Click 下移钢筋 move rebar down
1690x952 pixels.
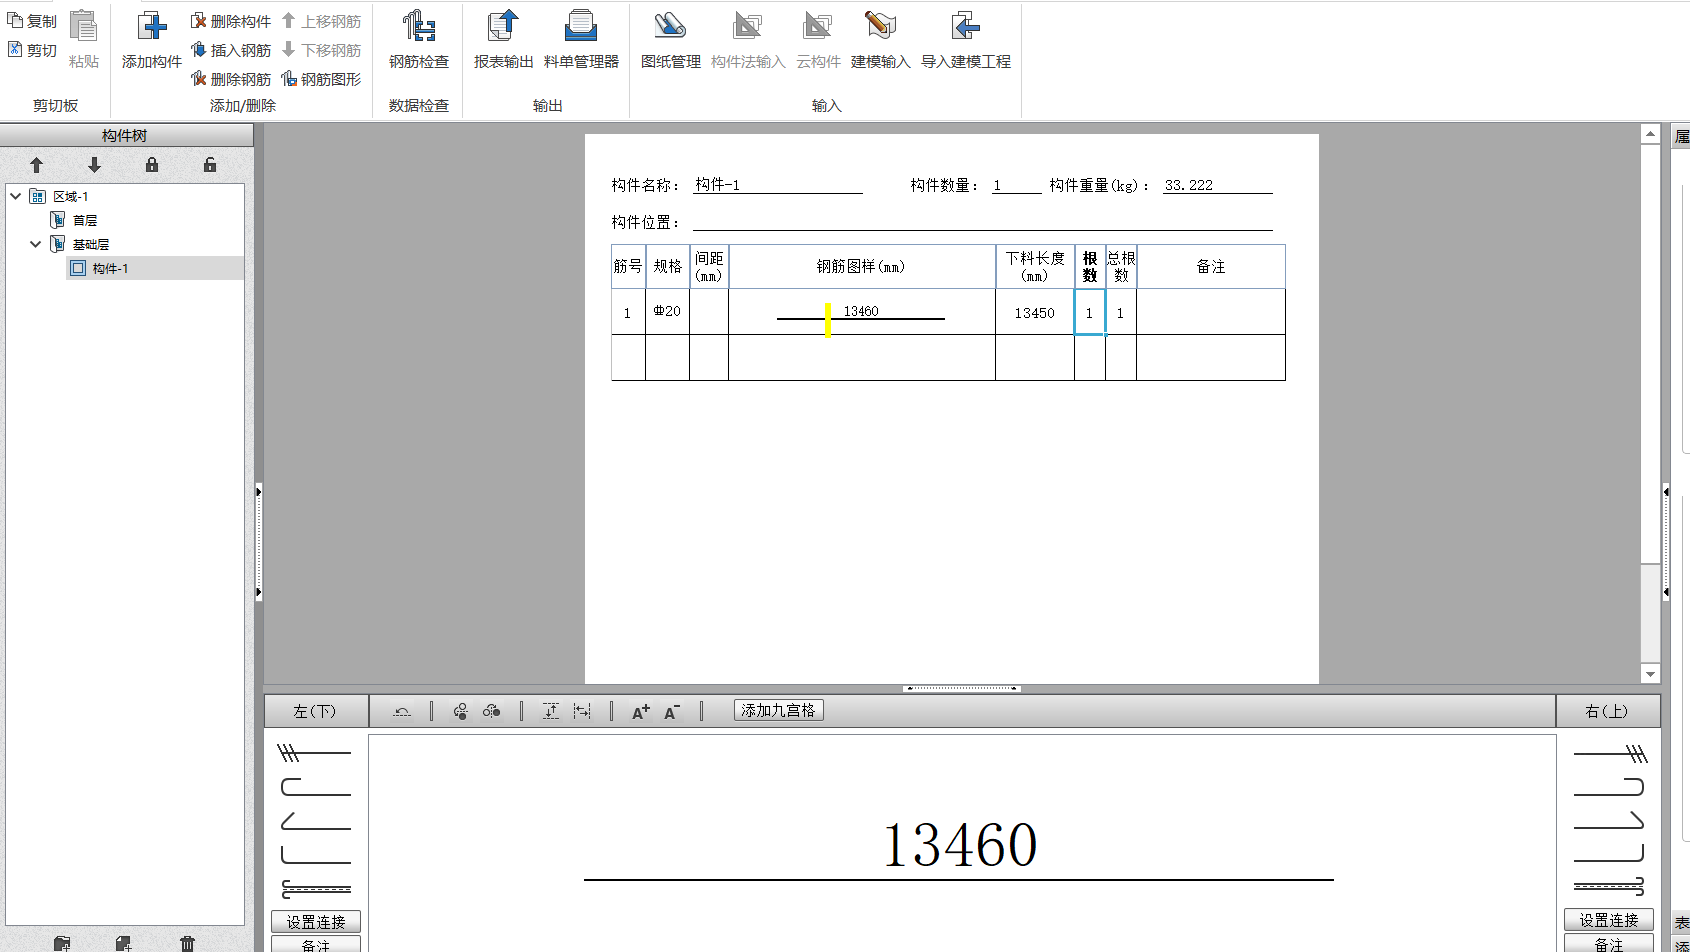coord(321,50)
